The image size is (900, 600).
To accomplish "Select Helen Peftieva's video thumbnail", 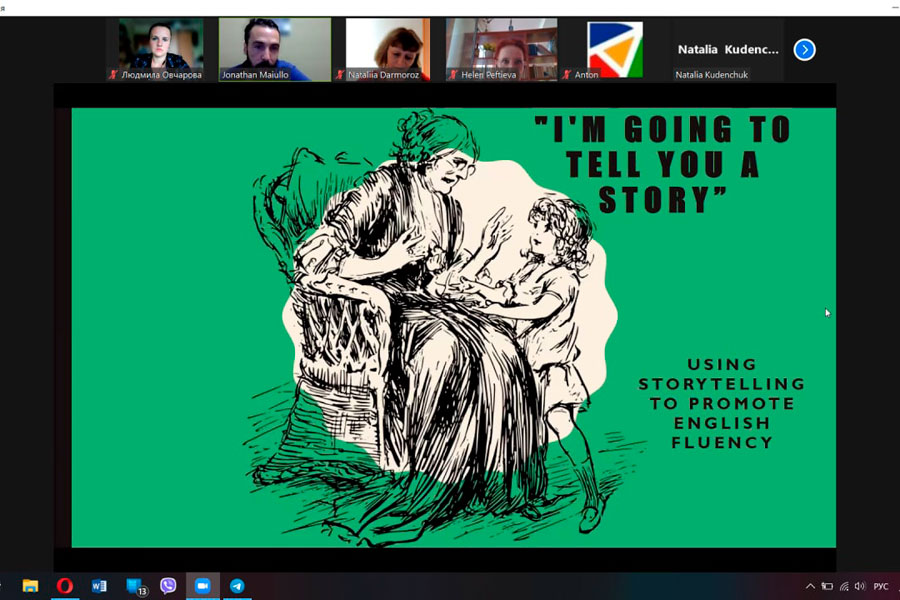I will pos(501,48).
